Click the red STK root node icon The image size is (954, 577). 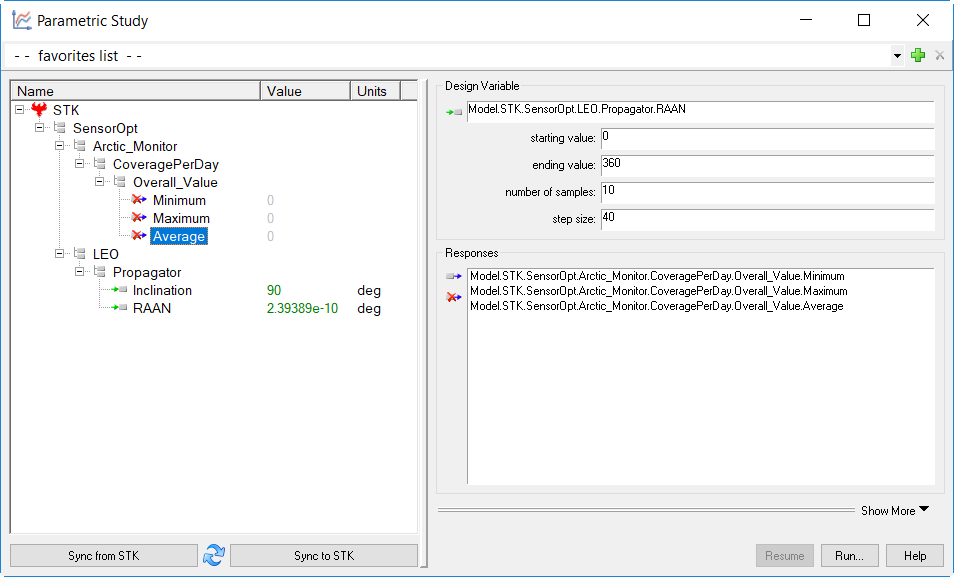[40, 110]
